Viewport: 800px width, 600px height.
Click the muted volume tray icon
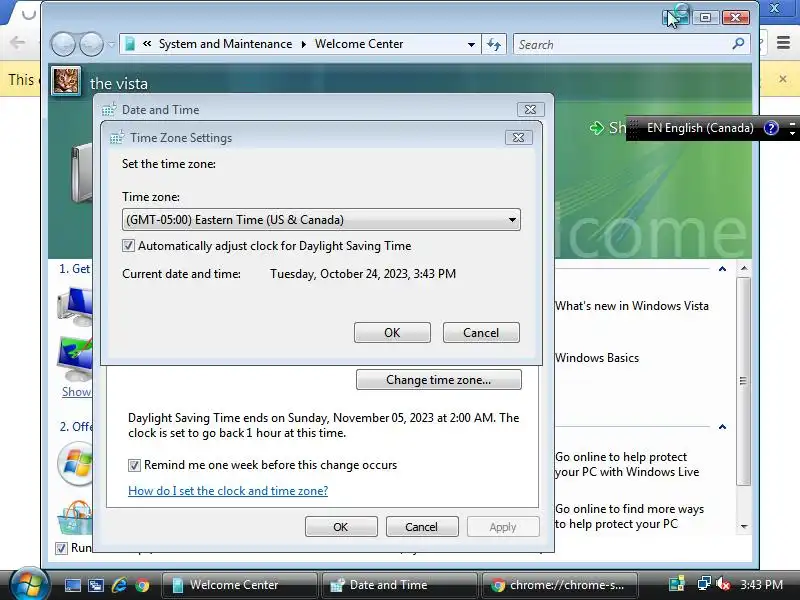(x=722, y=584)
